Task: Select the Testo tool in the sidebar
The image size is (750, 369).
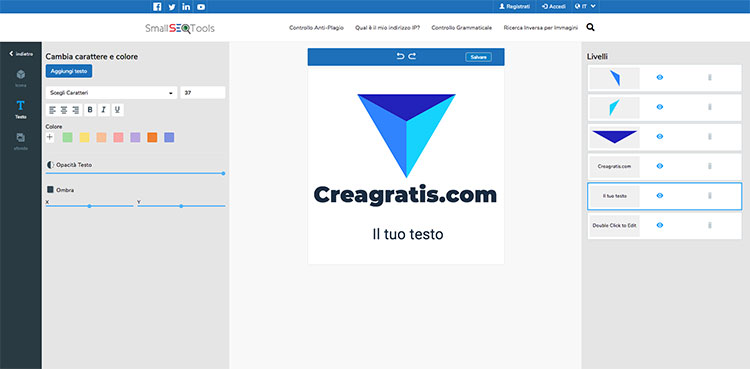Action: tap(21, 110)
